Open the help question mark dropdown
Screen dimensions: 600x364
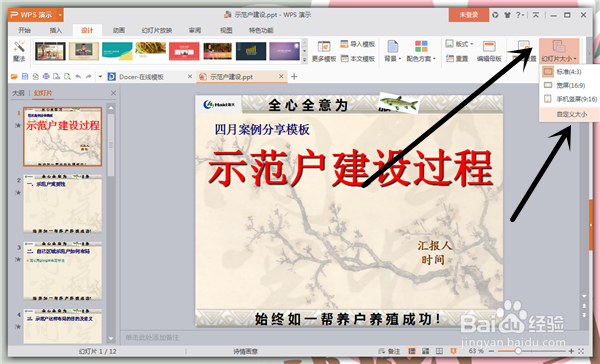(x=519, y=15)
